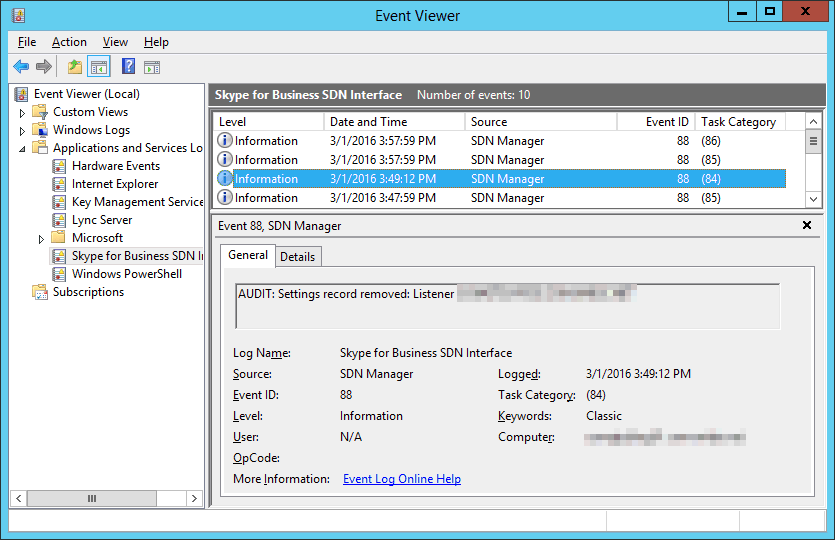Click the Key Management Service log icon
This screenshot has height=540, width=835.
pyautogui.click(x=59, y=202)
